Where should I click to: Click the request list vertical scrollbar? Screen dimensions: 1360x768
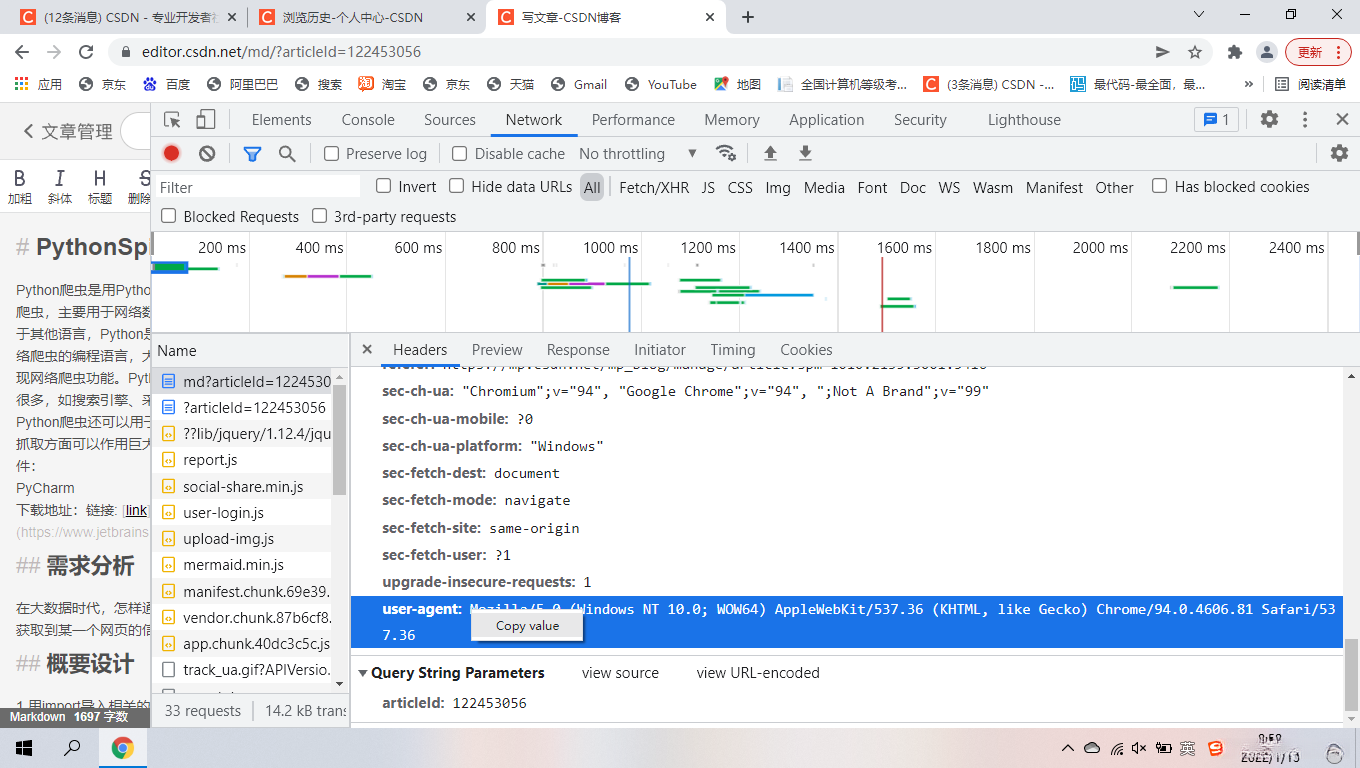pos(339,440)
